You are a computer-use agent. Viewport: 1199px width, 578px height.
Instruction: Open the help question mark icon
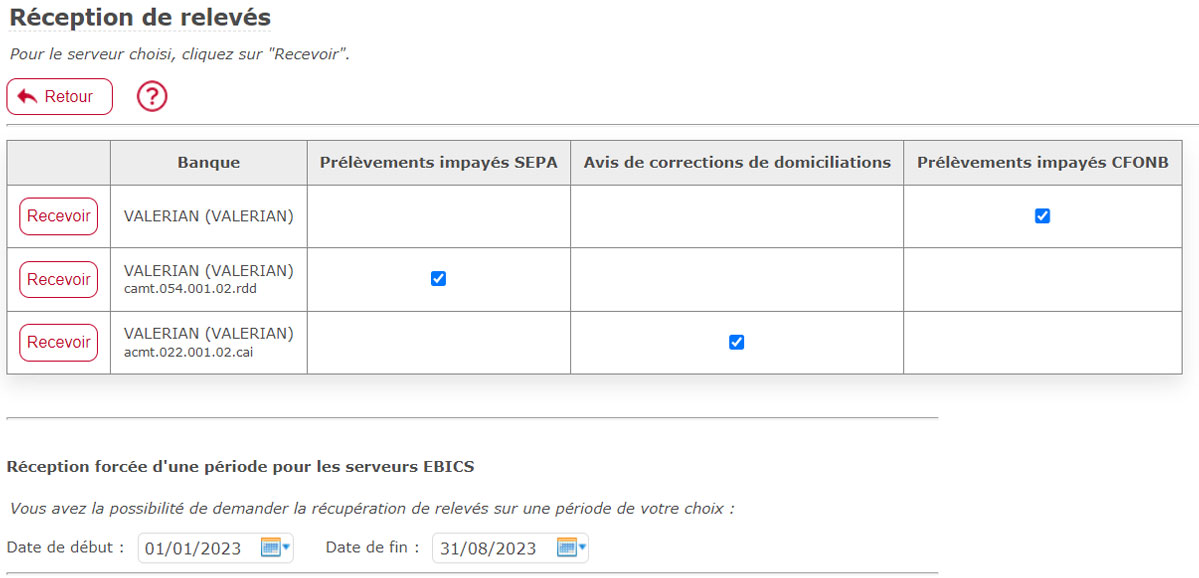[x=152, y=96]
